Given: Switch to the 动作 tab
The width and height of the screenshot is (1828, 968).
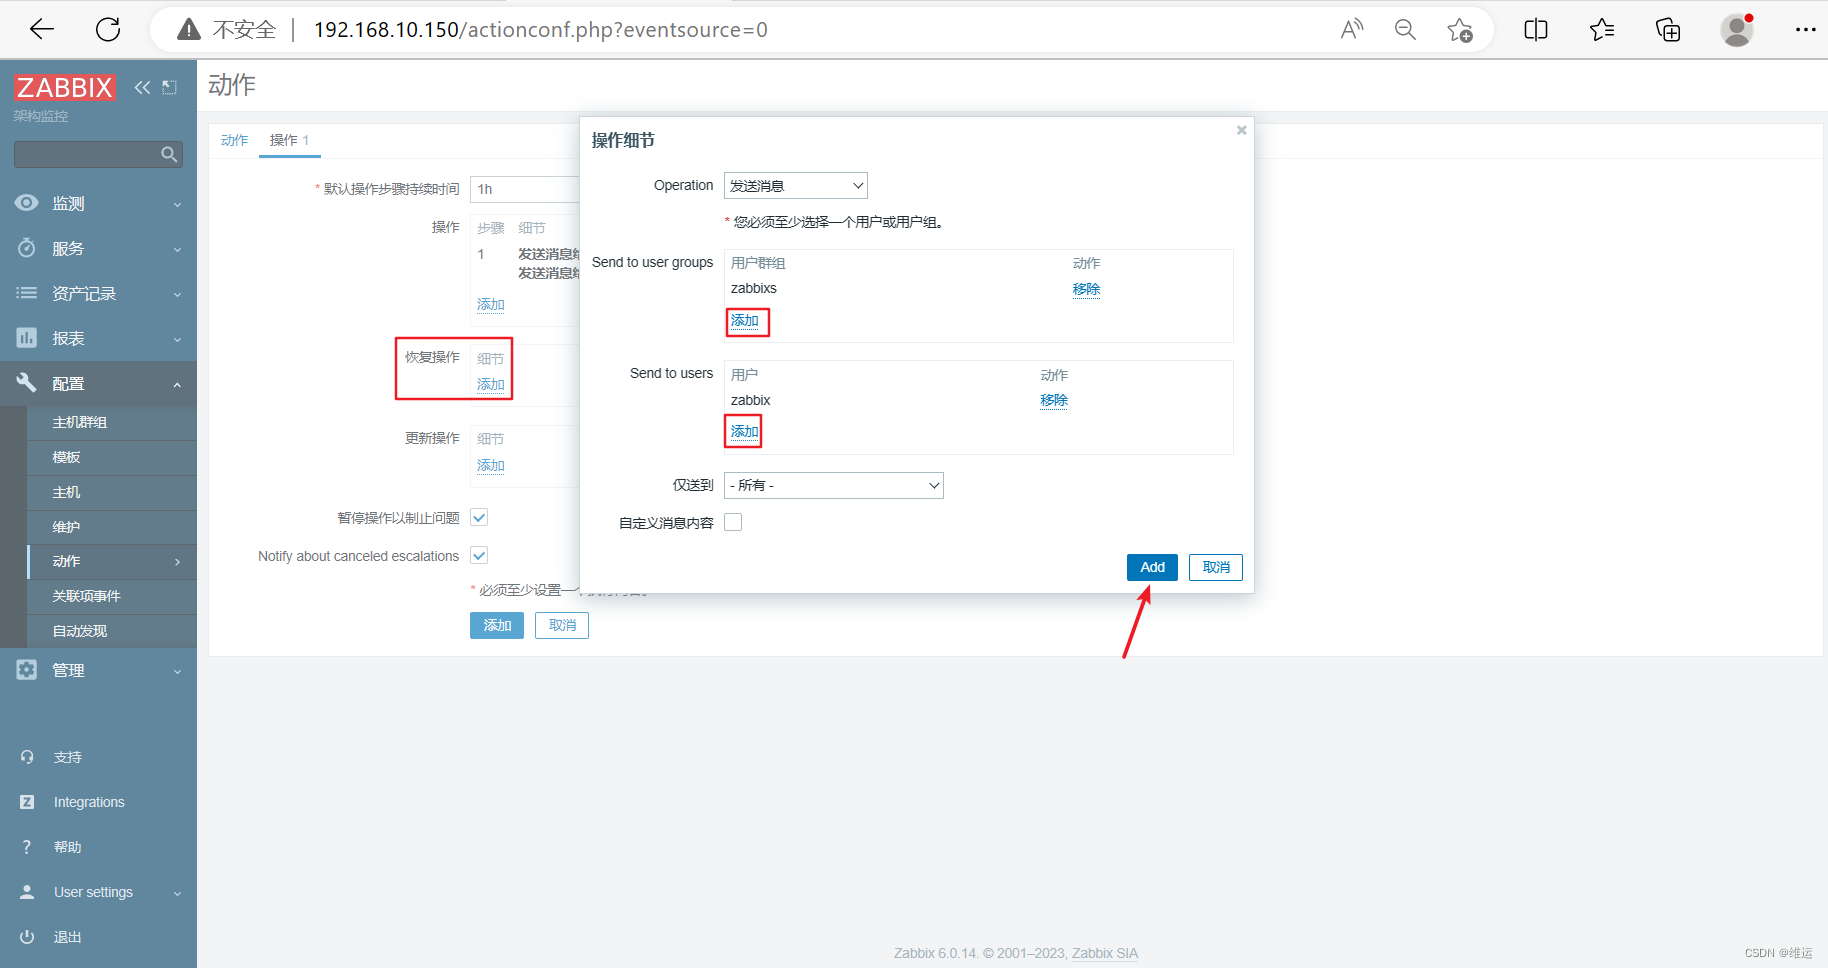Looking at the screenshot, I should 234,140.
